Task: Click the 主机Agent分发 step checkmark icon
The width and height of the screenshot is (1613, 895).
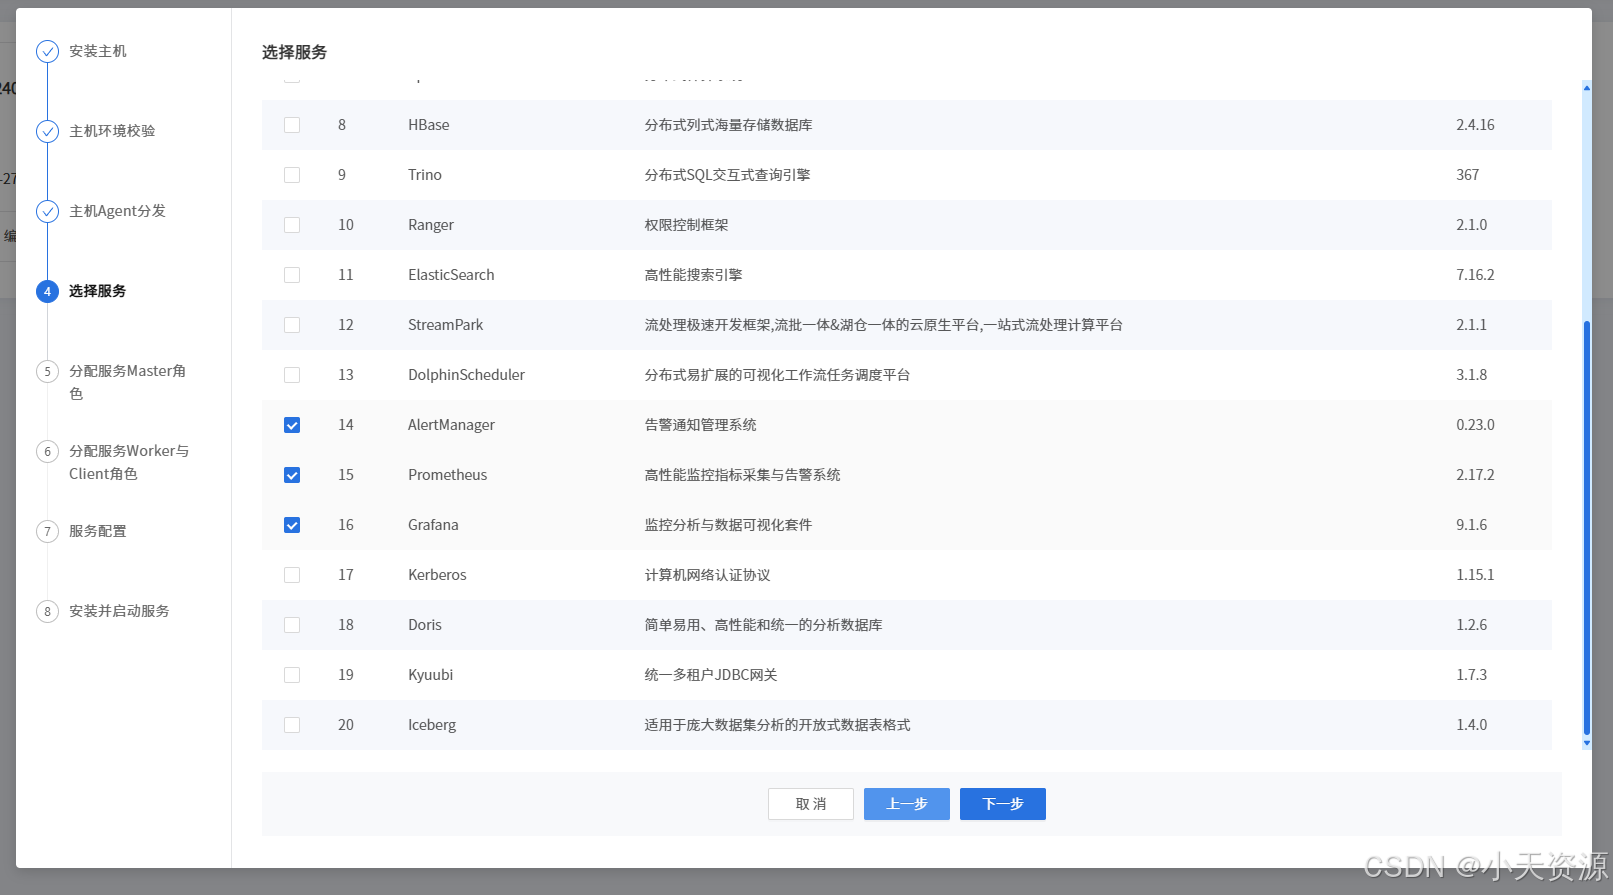Action: pos(47,211)
